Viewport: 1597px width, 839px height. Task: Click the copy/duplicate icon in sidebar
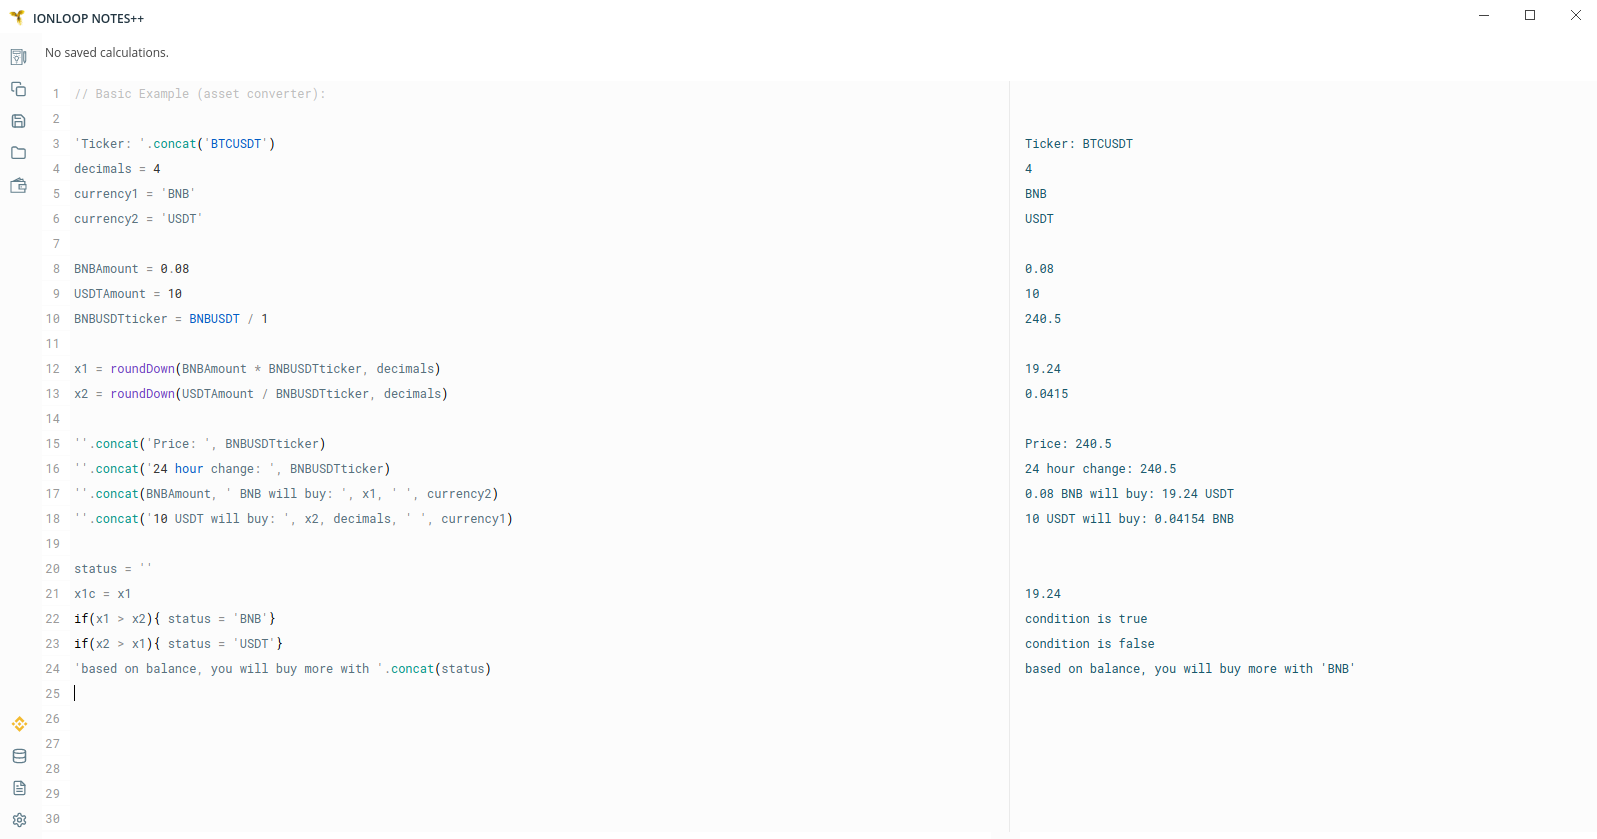click(x=18, y=89)
